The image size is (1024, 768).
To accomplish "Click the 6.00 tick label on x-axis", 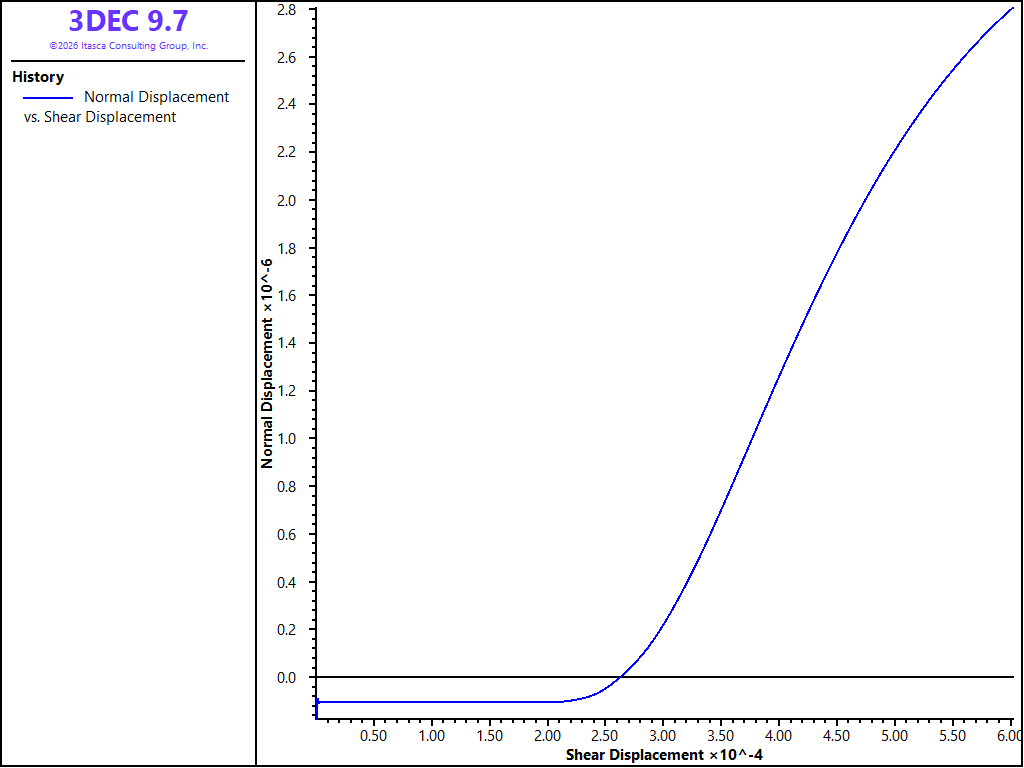I will click(x=1009, y=735).
